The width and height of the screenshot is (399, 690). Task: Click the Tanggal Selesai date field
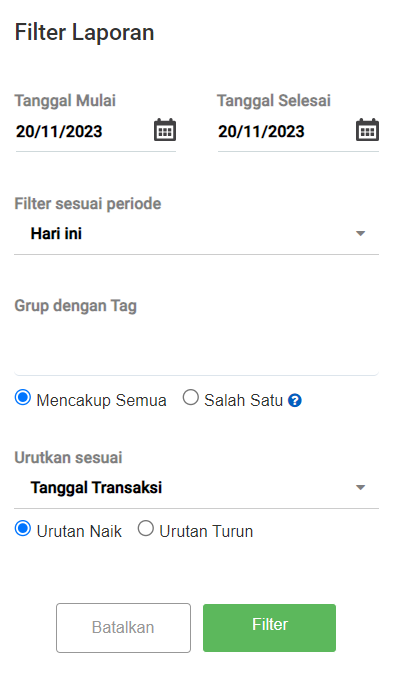(x=286, y=132)
